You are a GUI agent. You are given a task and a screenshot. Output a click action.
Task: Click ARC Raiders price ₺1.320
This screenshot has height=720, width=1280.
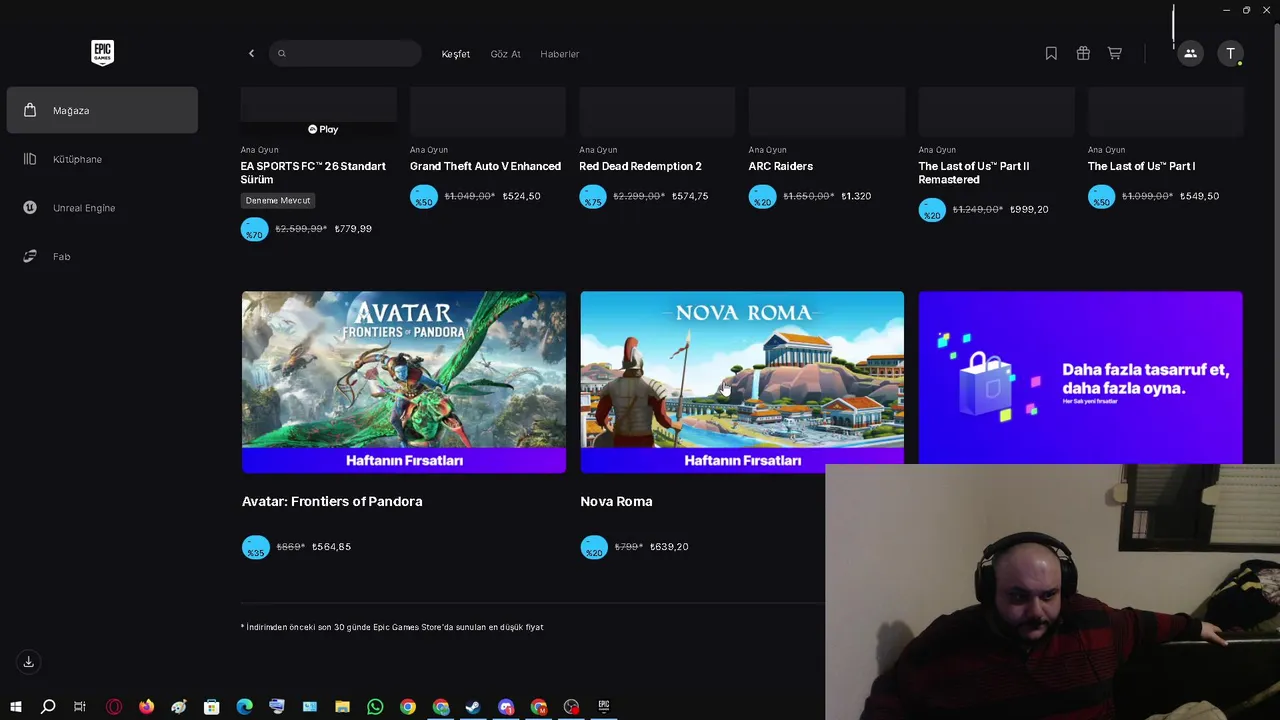856,196
